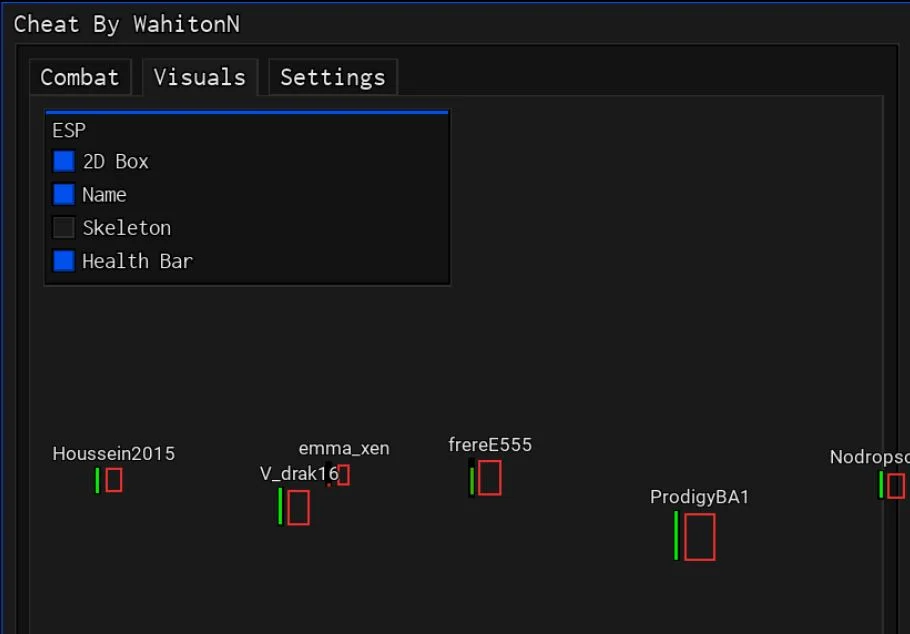
Task: Click the small red box beside emma_xen
Action: point(344,475)
